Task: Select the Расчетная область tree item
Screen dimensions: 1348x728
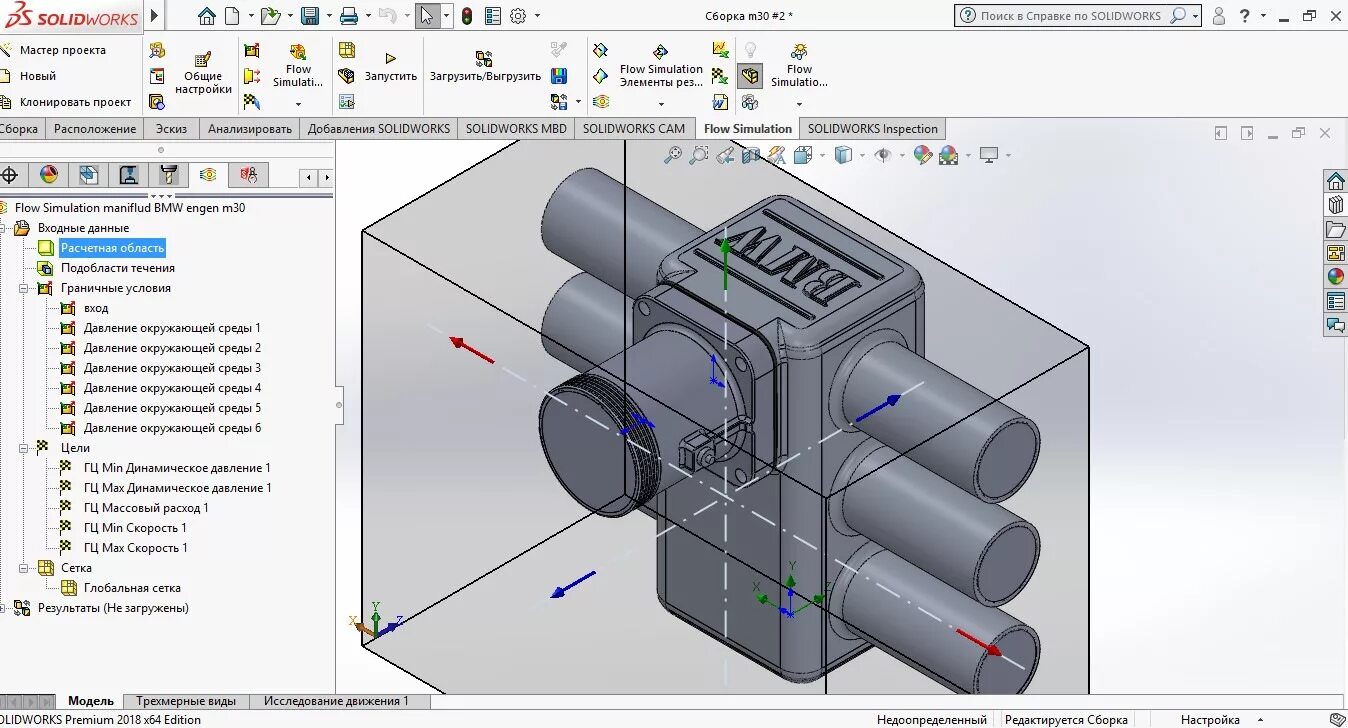Action: pyautogui.click(x=112, y=248)
